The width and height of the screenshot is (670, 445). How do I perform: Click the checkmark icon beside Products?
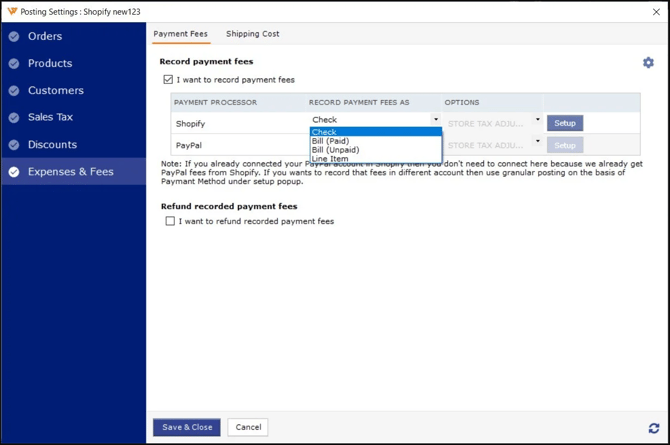coord(14,63)
